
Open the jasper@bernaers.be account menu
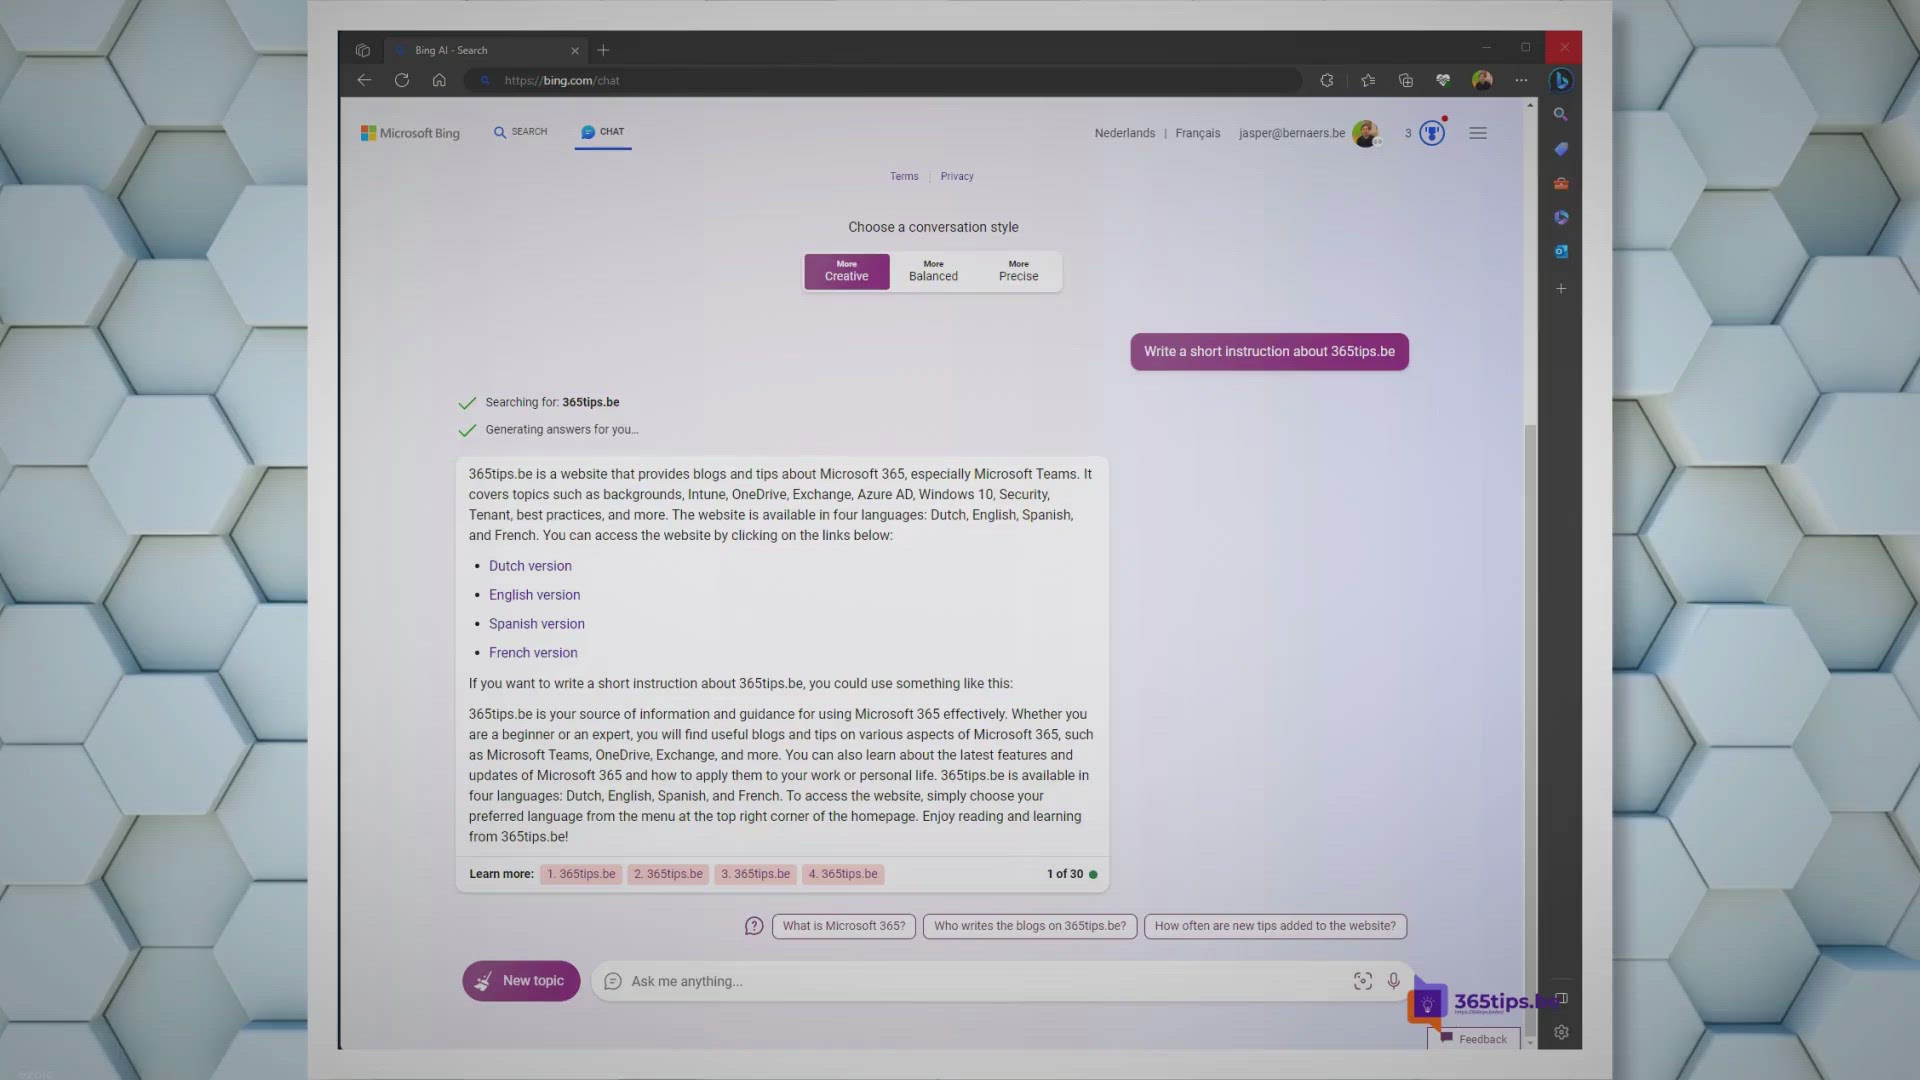pyautogui.click(x=1309, y=133)
